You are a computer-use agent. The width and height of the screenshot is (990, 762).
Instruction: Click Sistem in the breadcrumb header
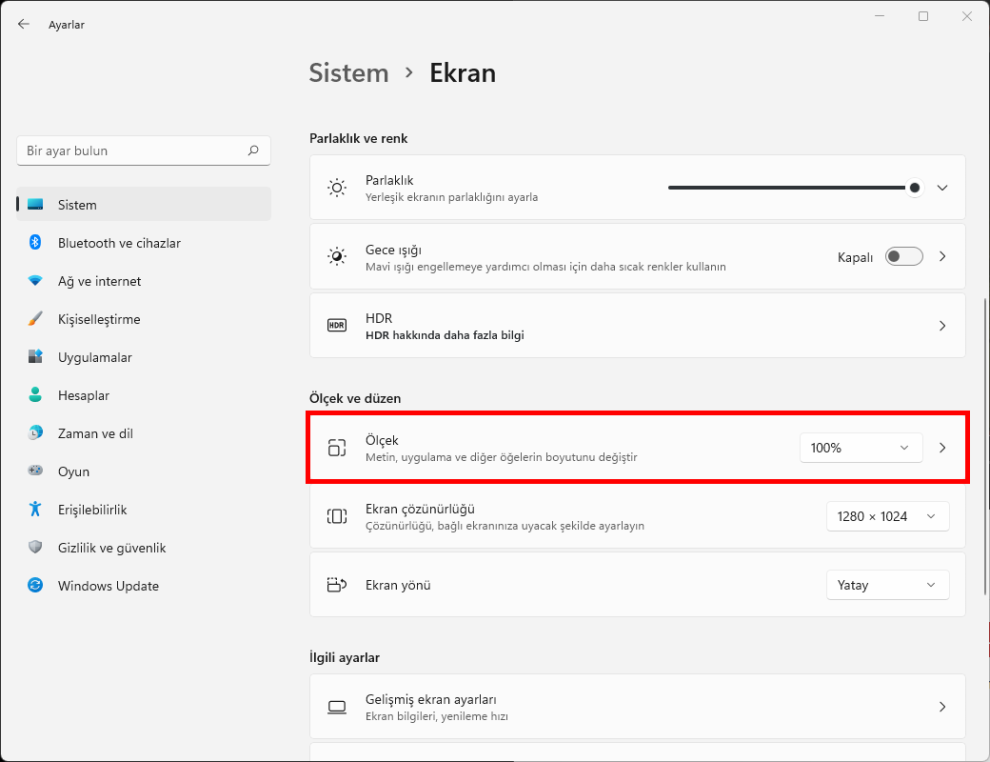click(348, 73)
